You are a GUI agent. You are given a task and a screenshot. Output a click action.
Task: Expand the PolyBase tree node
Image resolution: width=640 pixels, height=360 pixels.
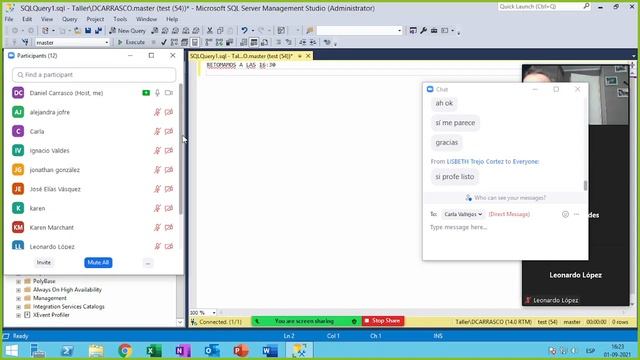tap(18, 281)
